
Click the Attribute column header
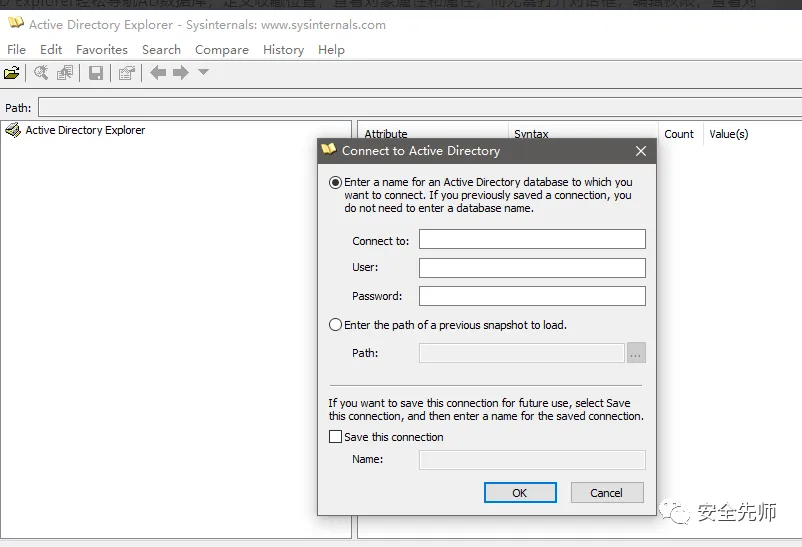pyautogui.click(x=433, y=132)
